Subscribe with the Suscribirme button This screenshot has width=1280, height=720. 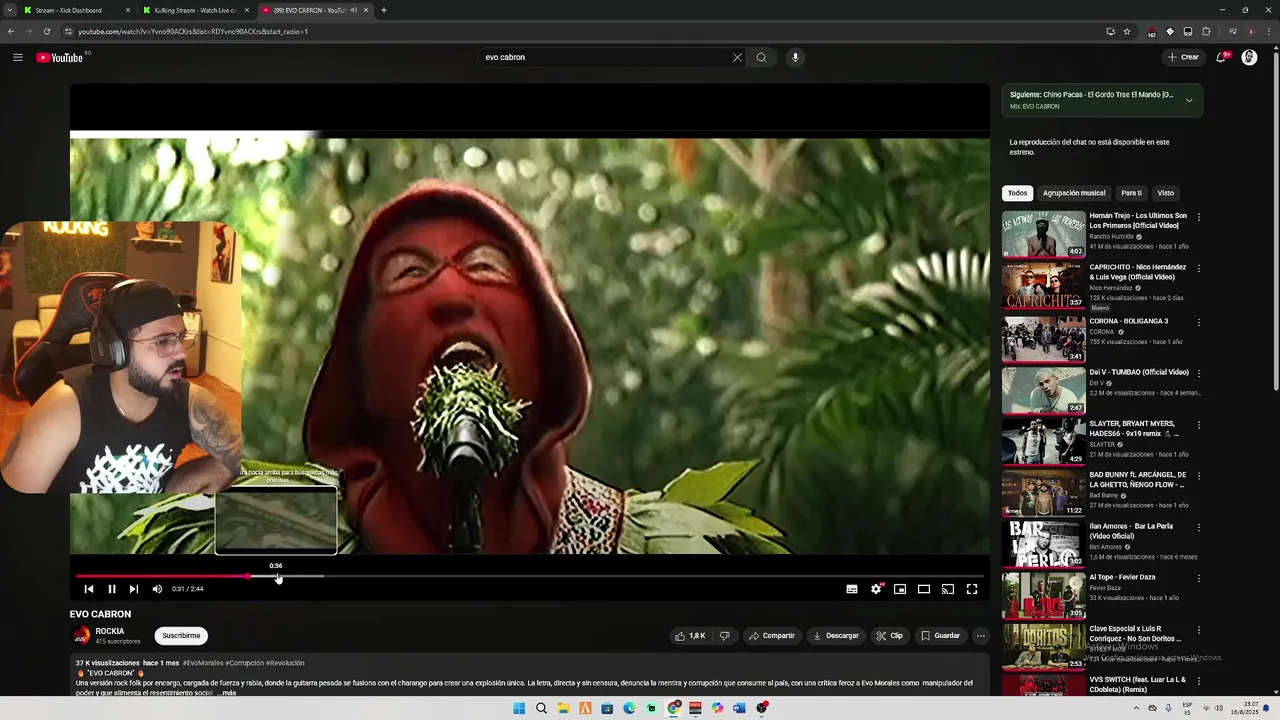click(x=181, y=636)
